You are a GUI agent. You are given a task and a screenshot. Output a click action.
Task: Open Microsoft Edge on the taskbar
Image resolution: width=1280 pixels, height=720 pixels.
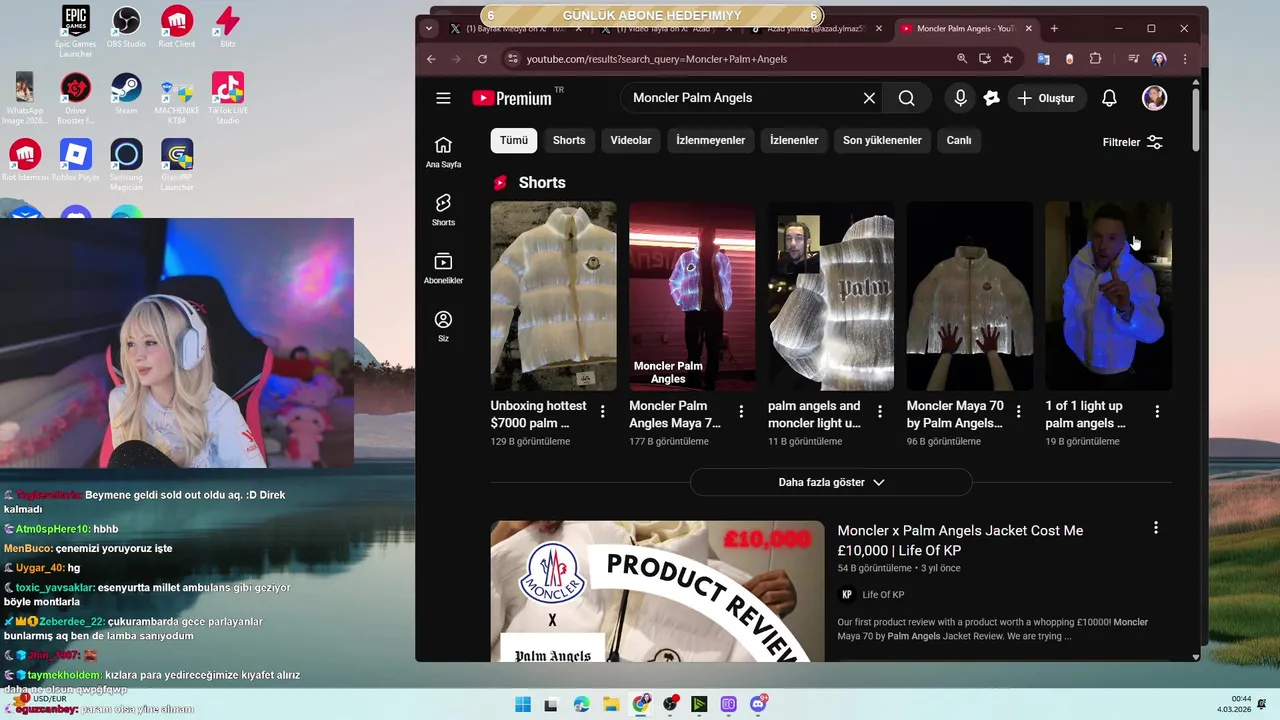coord(582,704)
